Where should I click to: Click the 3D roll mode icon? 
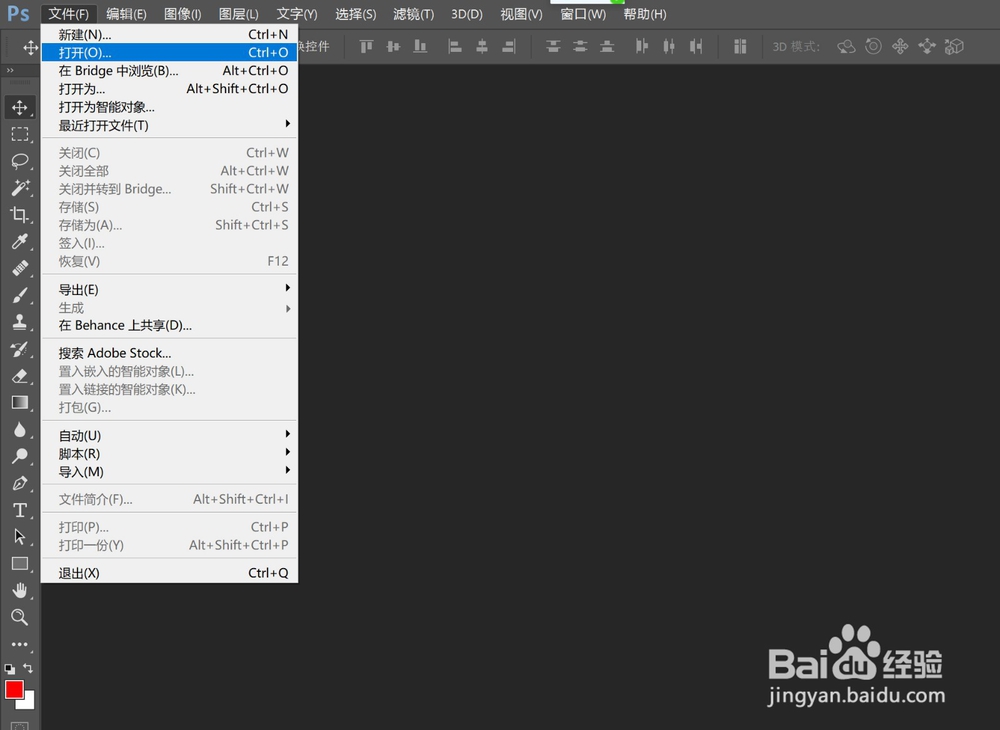tap(873, 47)
